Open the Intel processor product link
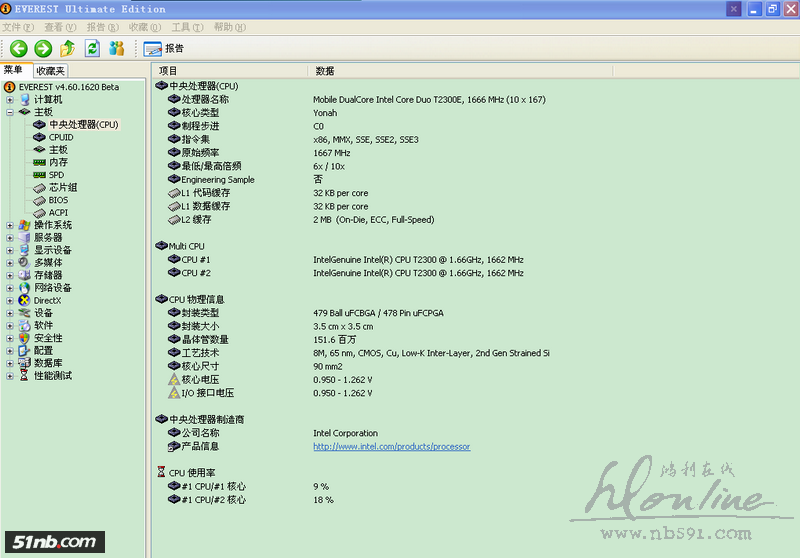The image size is (800, 558). point(391,447)
